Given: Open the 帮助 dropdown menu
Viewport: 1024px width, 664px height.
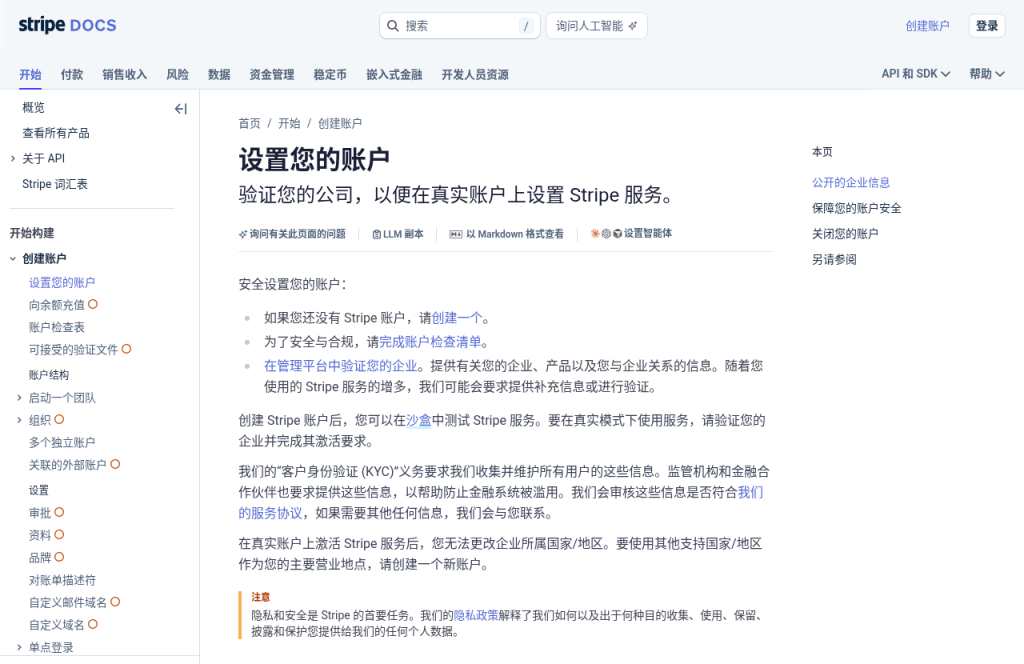Looking at the screenshot, I should coord(987,74).
